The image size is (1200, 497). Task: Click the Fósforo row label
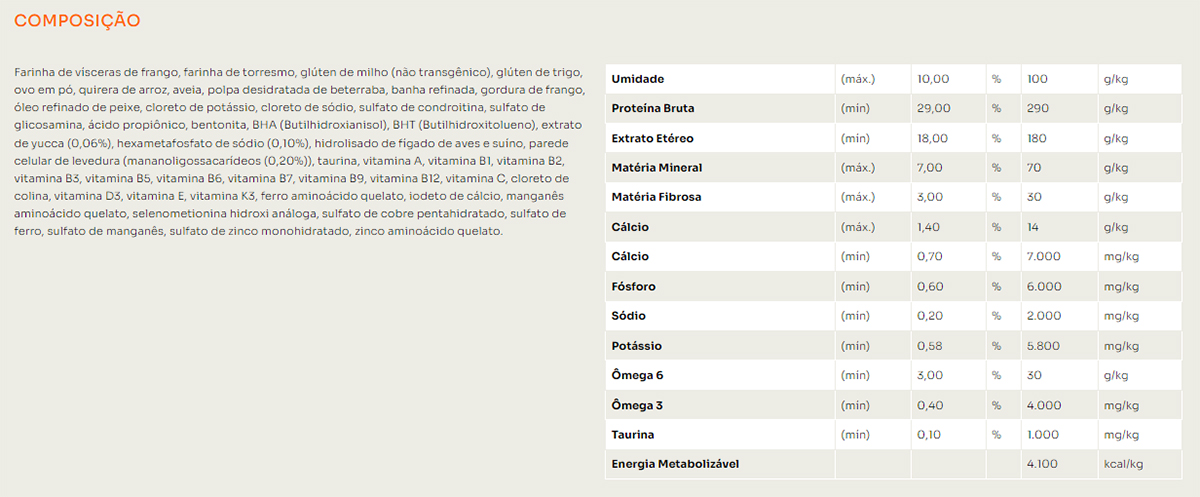634,287
